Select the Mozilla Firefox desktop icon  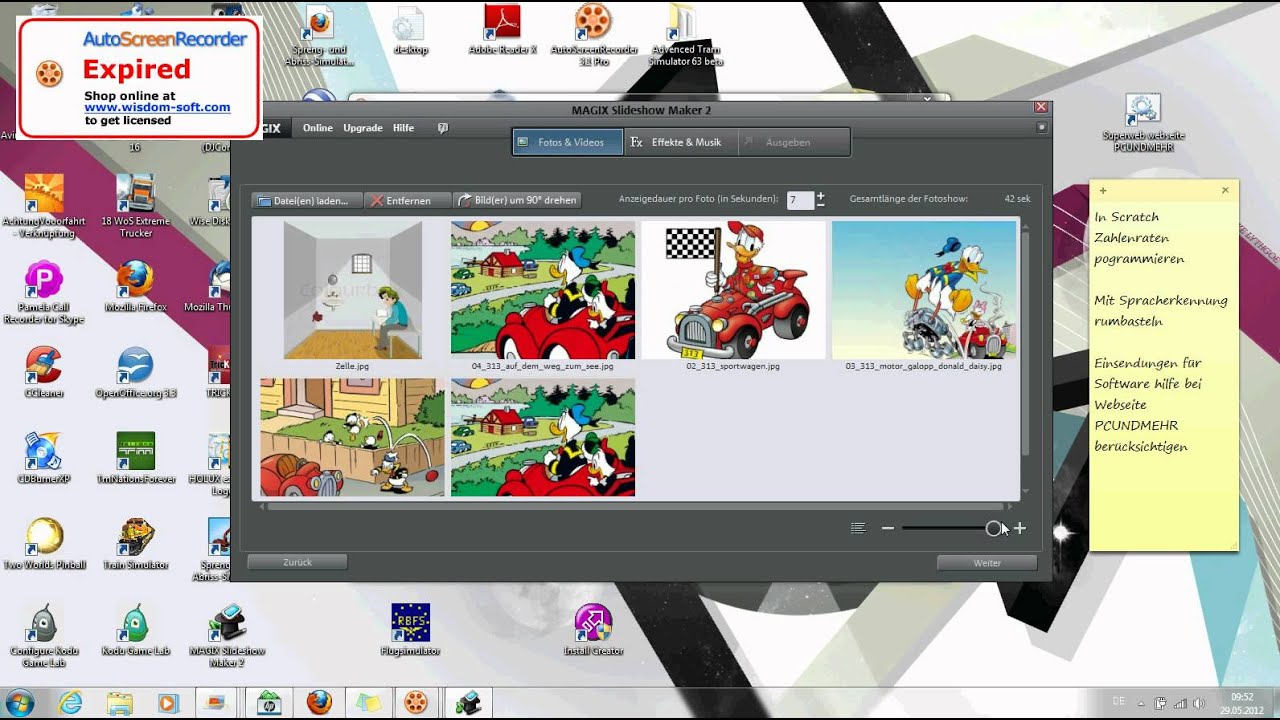click(x=135, y=287)
